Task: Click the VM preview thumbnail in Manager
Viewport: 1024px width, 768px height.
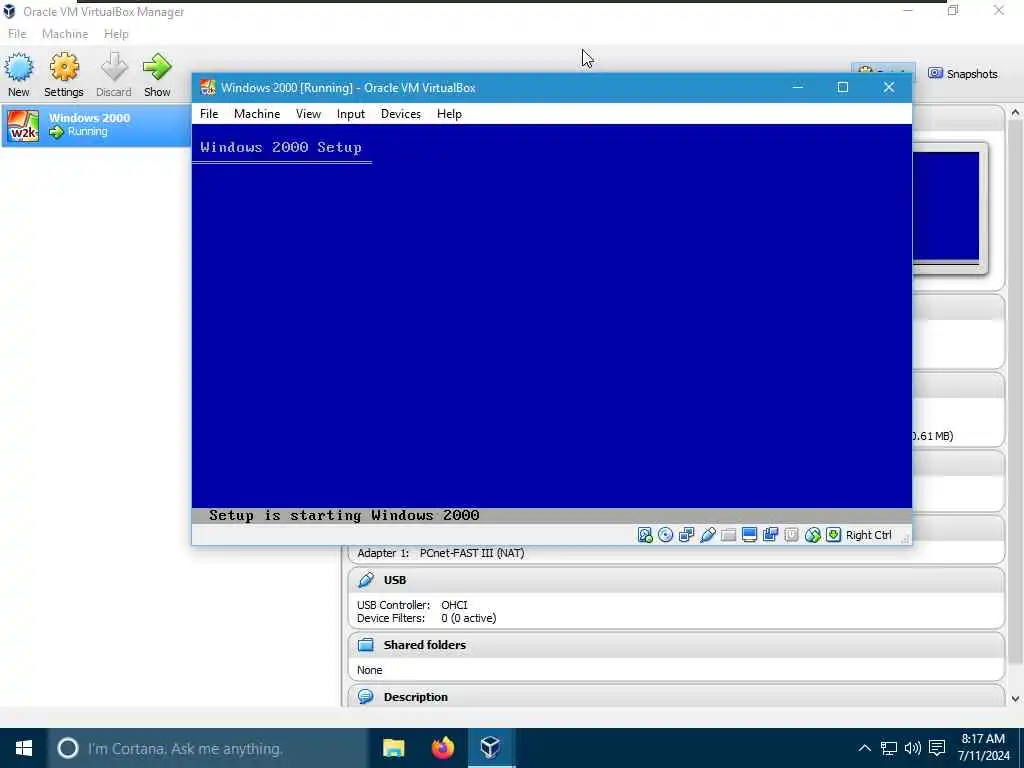Action: pyautogui.click(x=946, y=206)
